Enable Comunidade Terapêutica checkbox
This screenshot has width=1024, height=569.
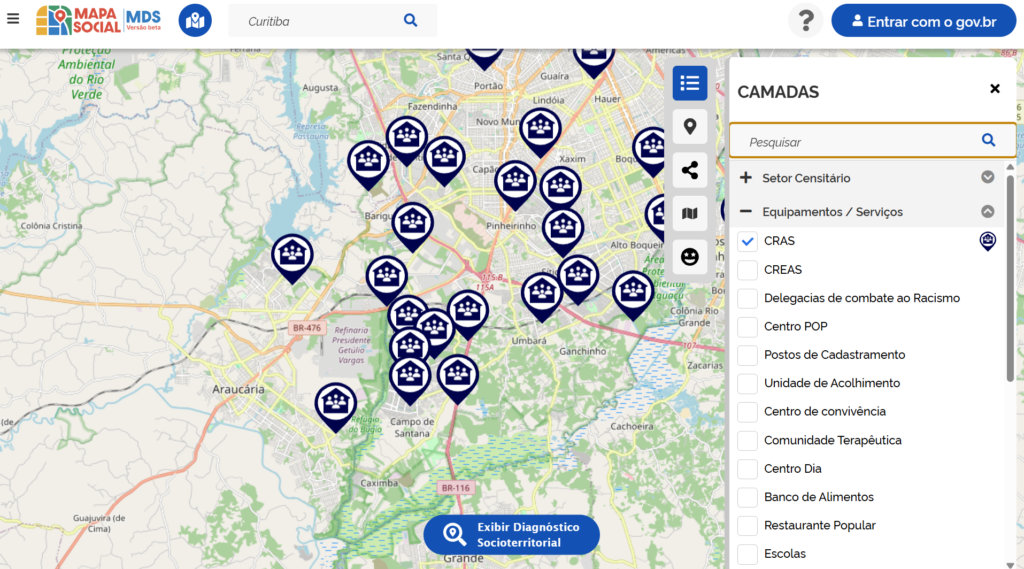[747, 440]
